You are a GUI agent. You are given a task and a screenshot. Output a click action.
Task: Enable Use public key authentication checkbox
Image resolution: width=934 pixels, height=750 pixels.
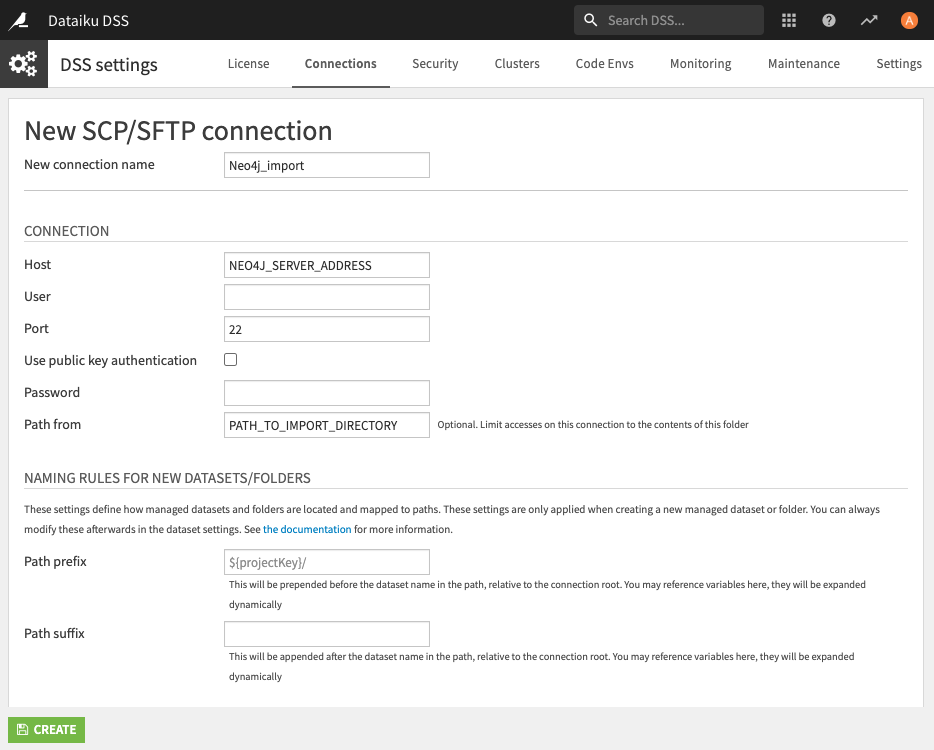click(231, 360)
